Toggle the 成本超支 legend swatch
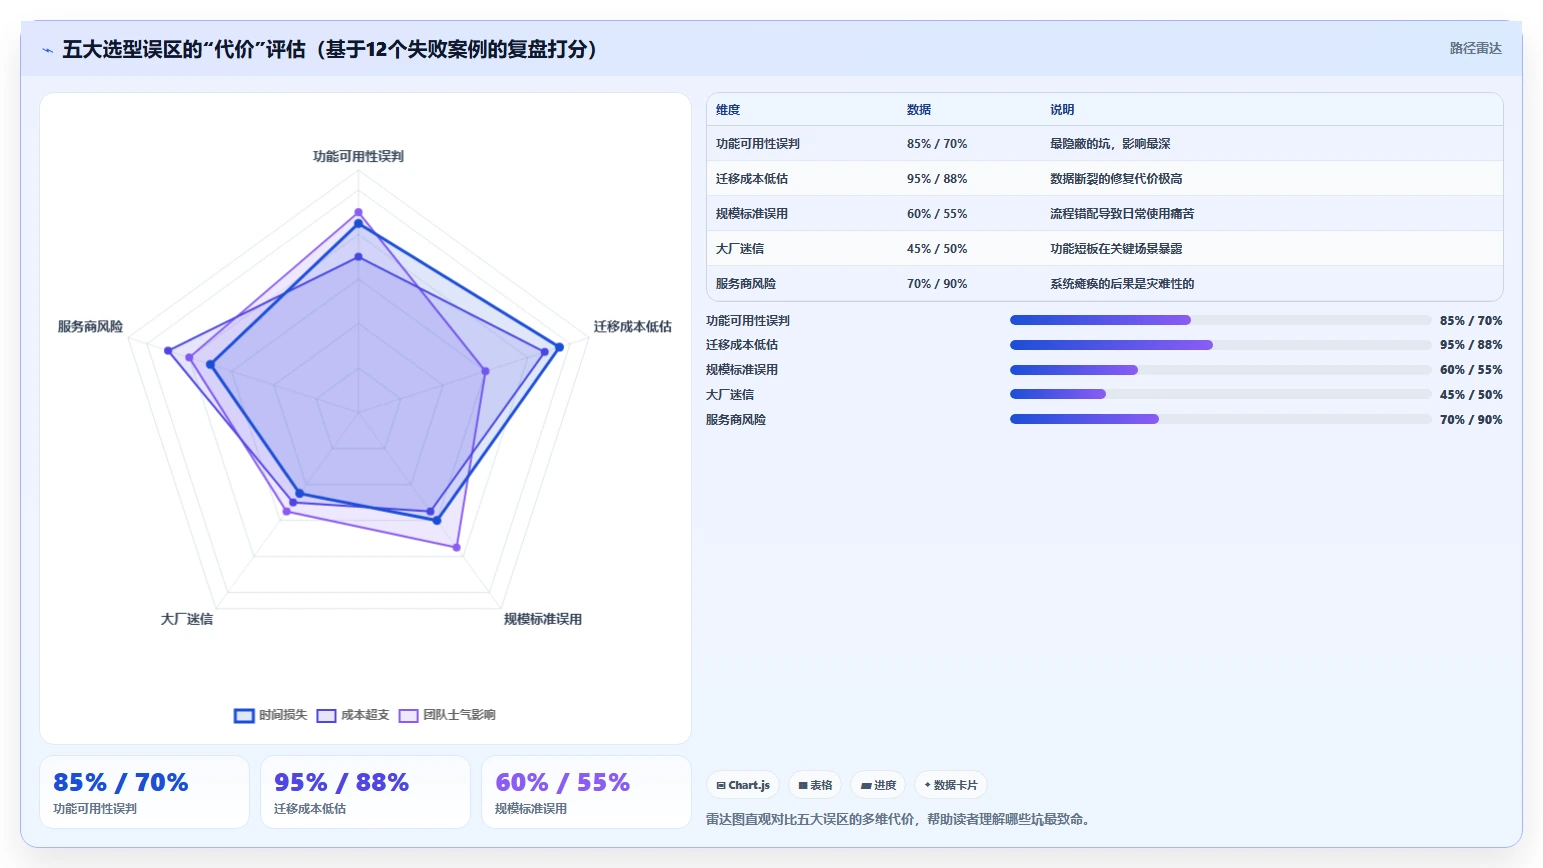Image resolution: width=1543 pixels, height=868 pixels. pos(326,716)
